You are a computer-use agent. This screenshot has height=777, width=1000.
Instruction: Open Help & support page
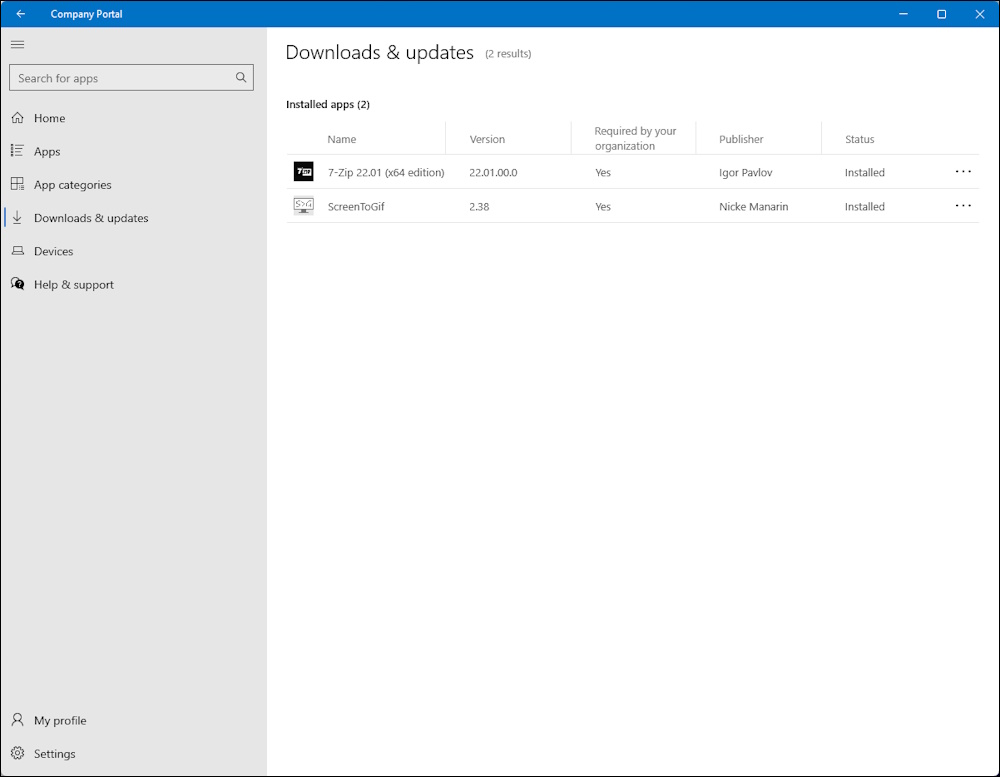point(134,285)
